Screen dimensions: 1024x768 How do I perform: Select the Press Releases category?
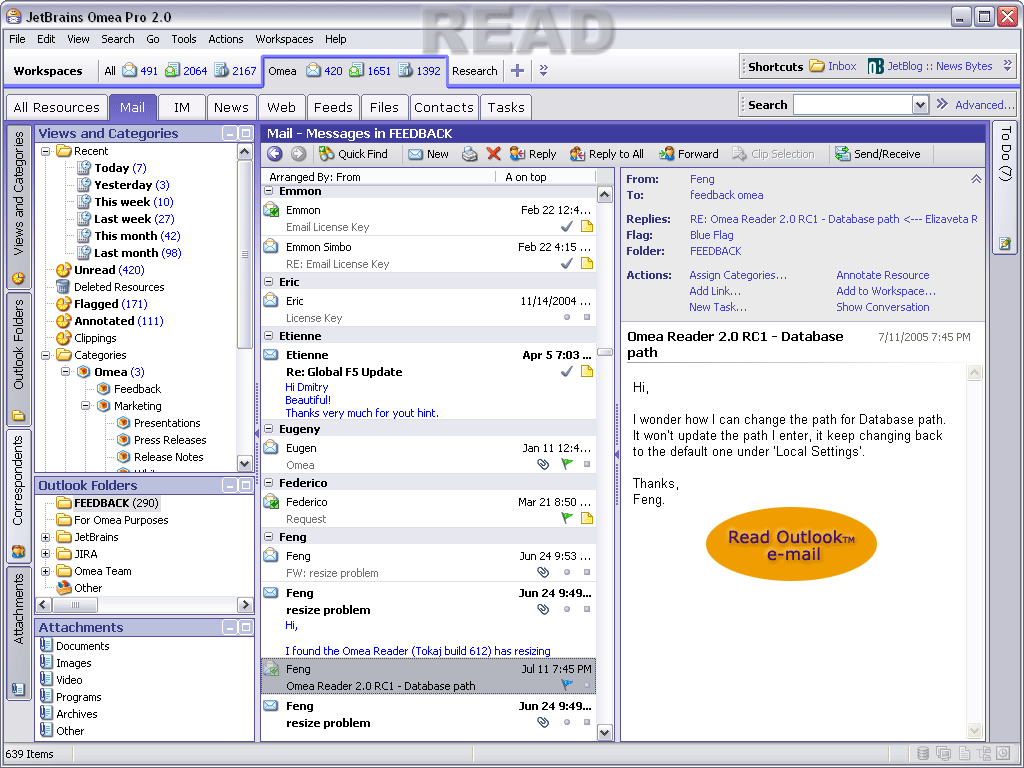(162, 440)
